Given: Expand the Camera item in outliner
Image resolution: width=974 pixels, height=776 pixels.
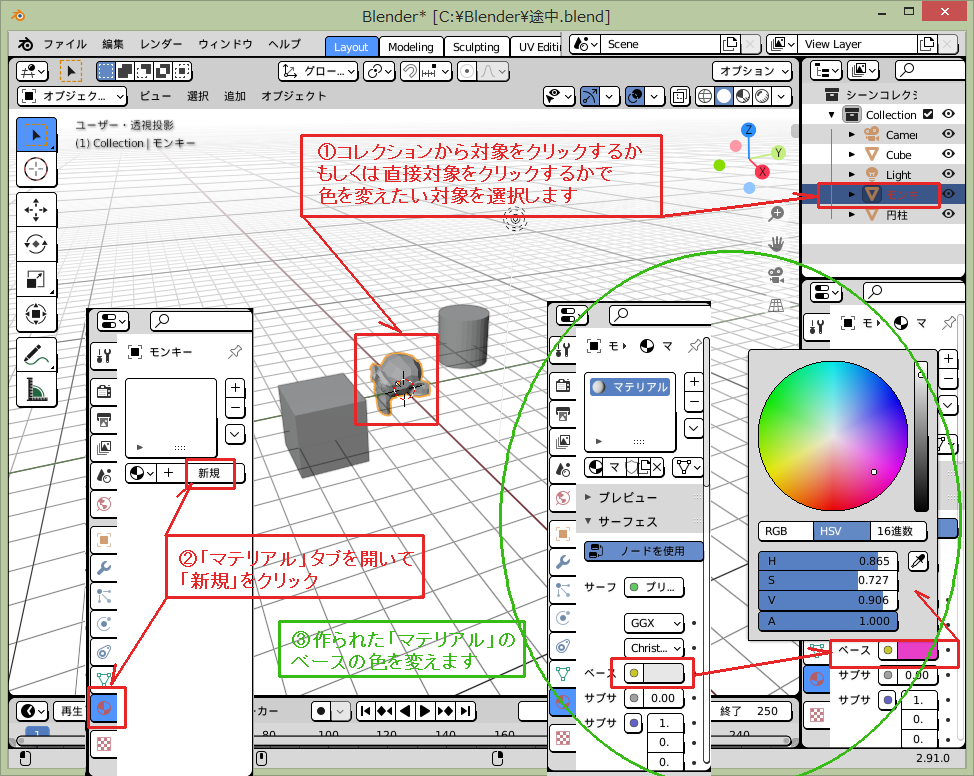Looking at the screenshot, I should click(852, 135).
